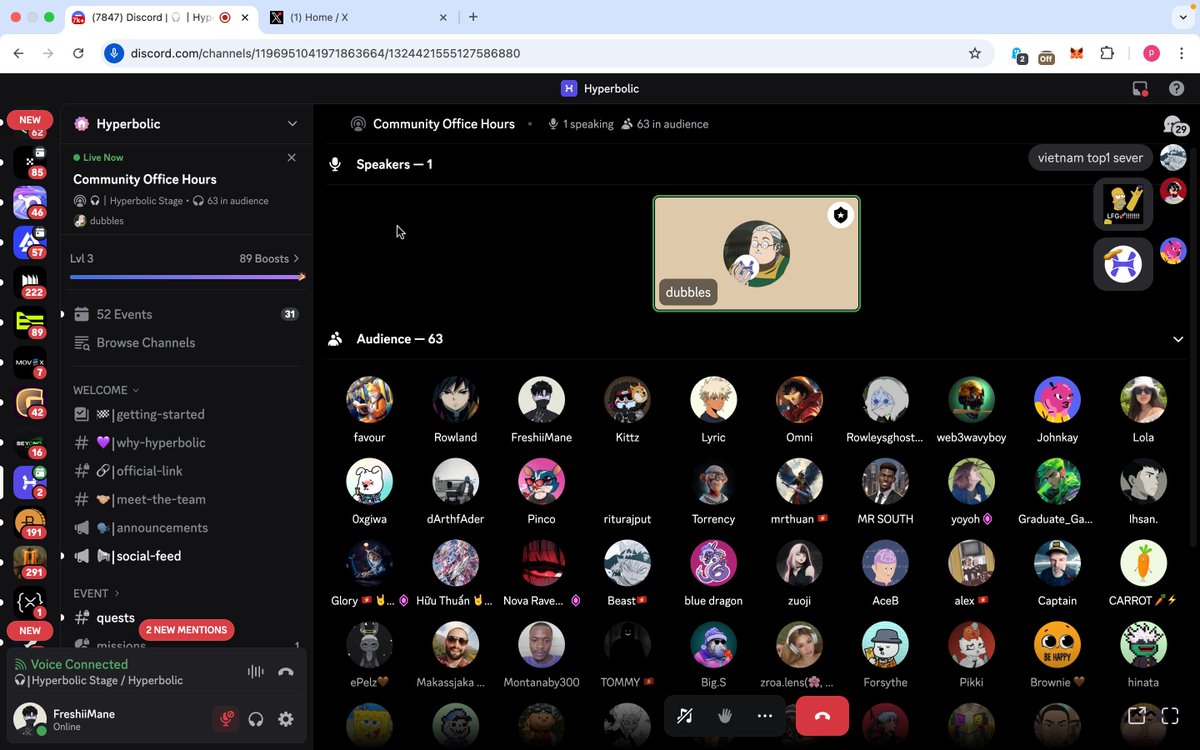The width and height of the screenshot is (1200, 750).
Task: Bookmark this page with the star icon
Action: tap(975, 53)
